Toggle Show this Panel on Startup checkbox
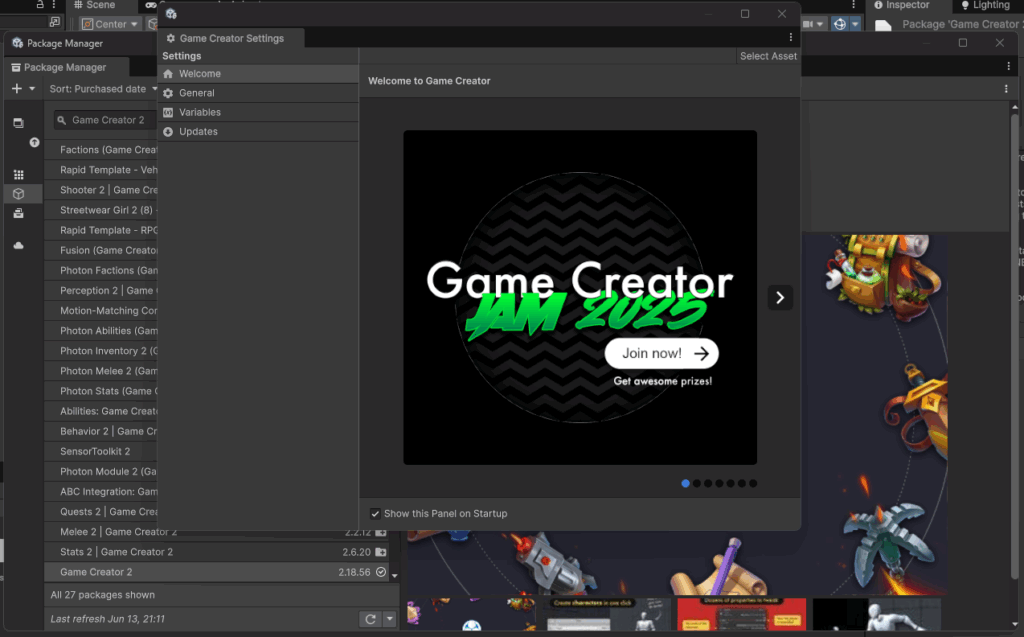 [x=375, y=514]
